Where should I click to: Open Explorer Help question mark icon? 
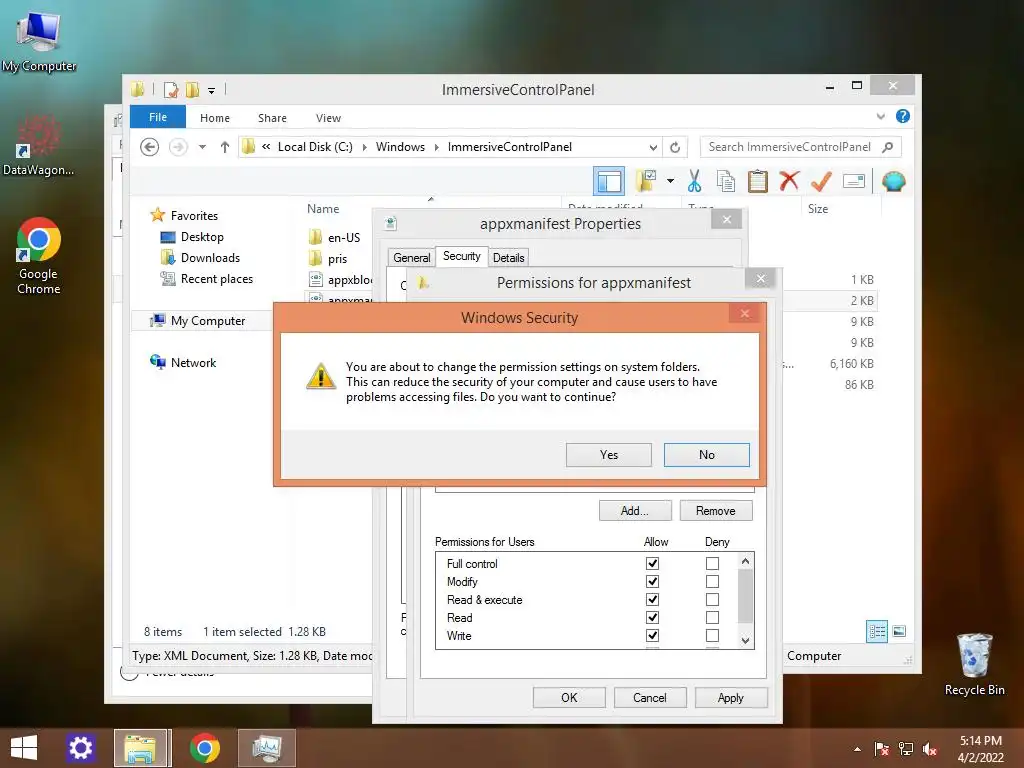903,116
